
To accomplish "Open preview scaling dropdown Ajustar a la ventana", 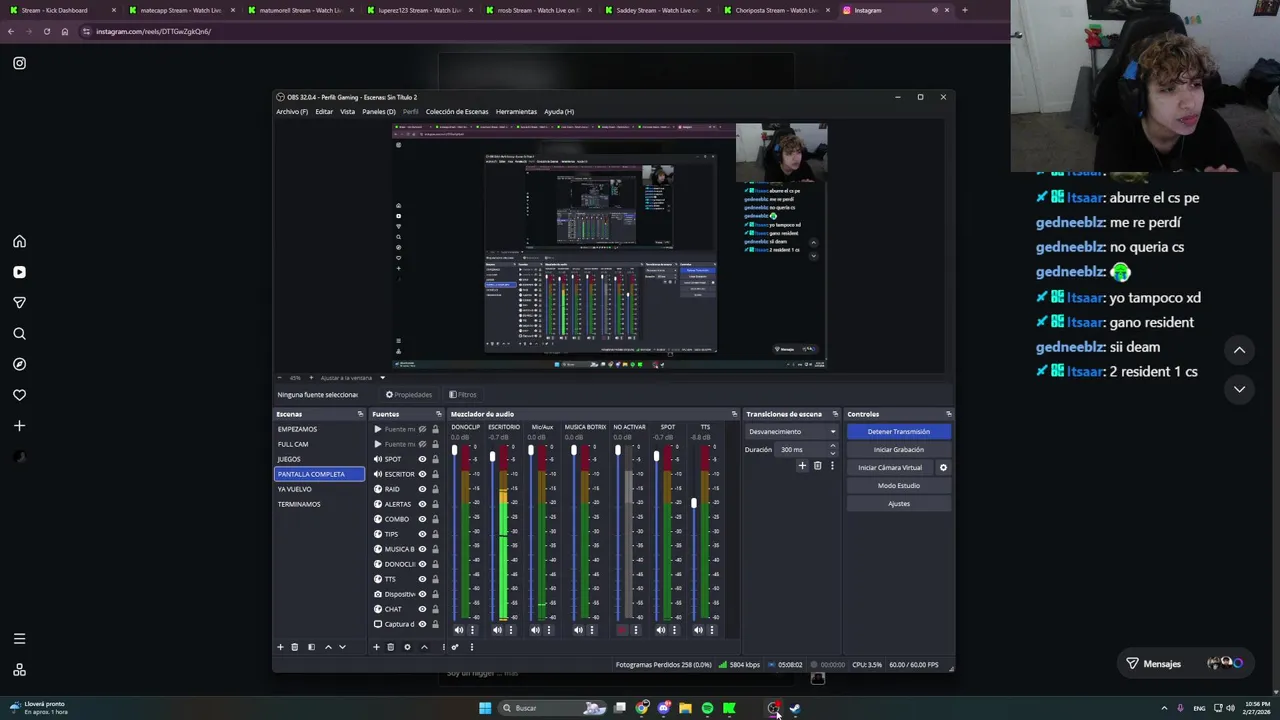I will pyautogui.click(x=352, y=378).
